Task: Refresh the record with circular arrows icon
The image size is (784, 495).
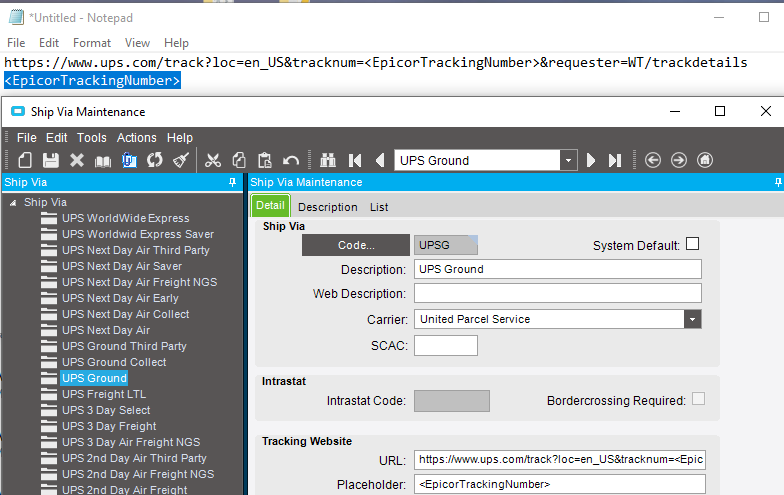Action: (x=154, y=160)
